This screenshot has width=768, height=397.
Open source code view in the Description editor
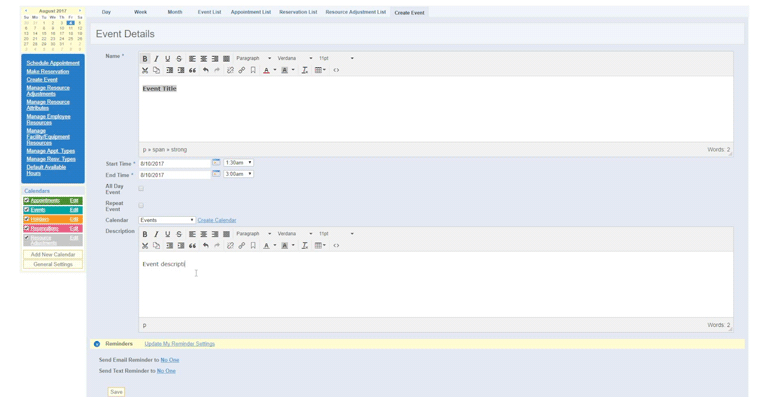click(336, 246)
